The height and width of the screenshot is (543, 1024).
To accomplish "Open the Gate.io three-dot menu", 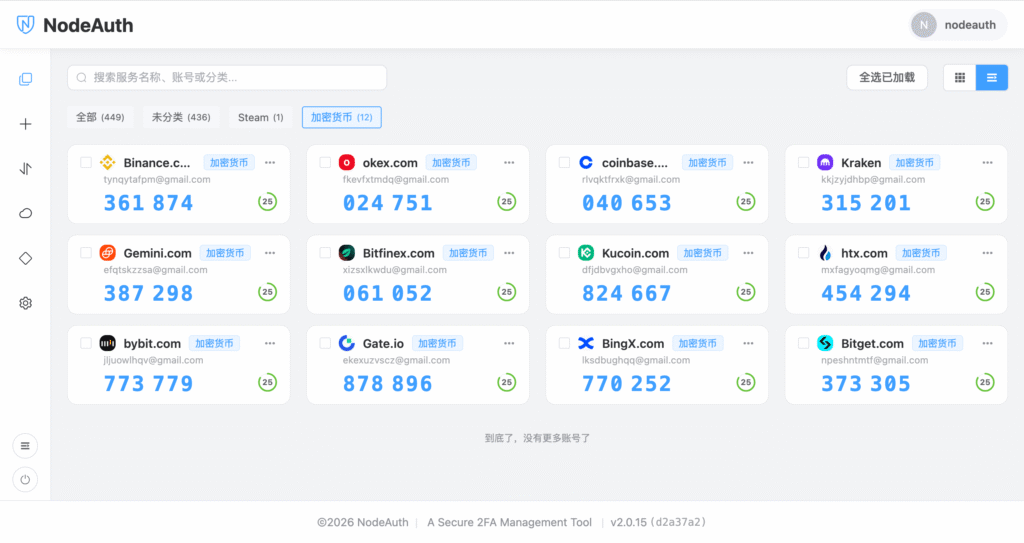I will pyautogui.click(x=509, y=343).
